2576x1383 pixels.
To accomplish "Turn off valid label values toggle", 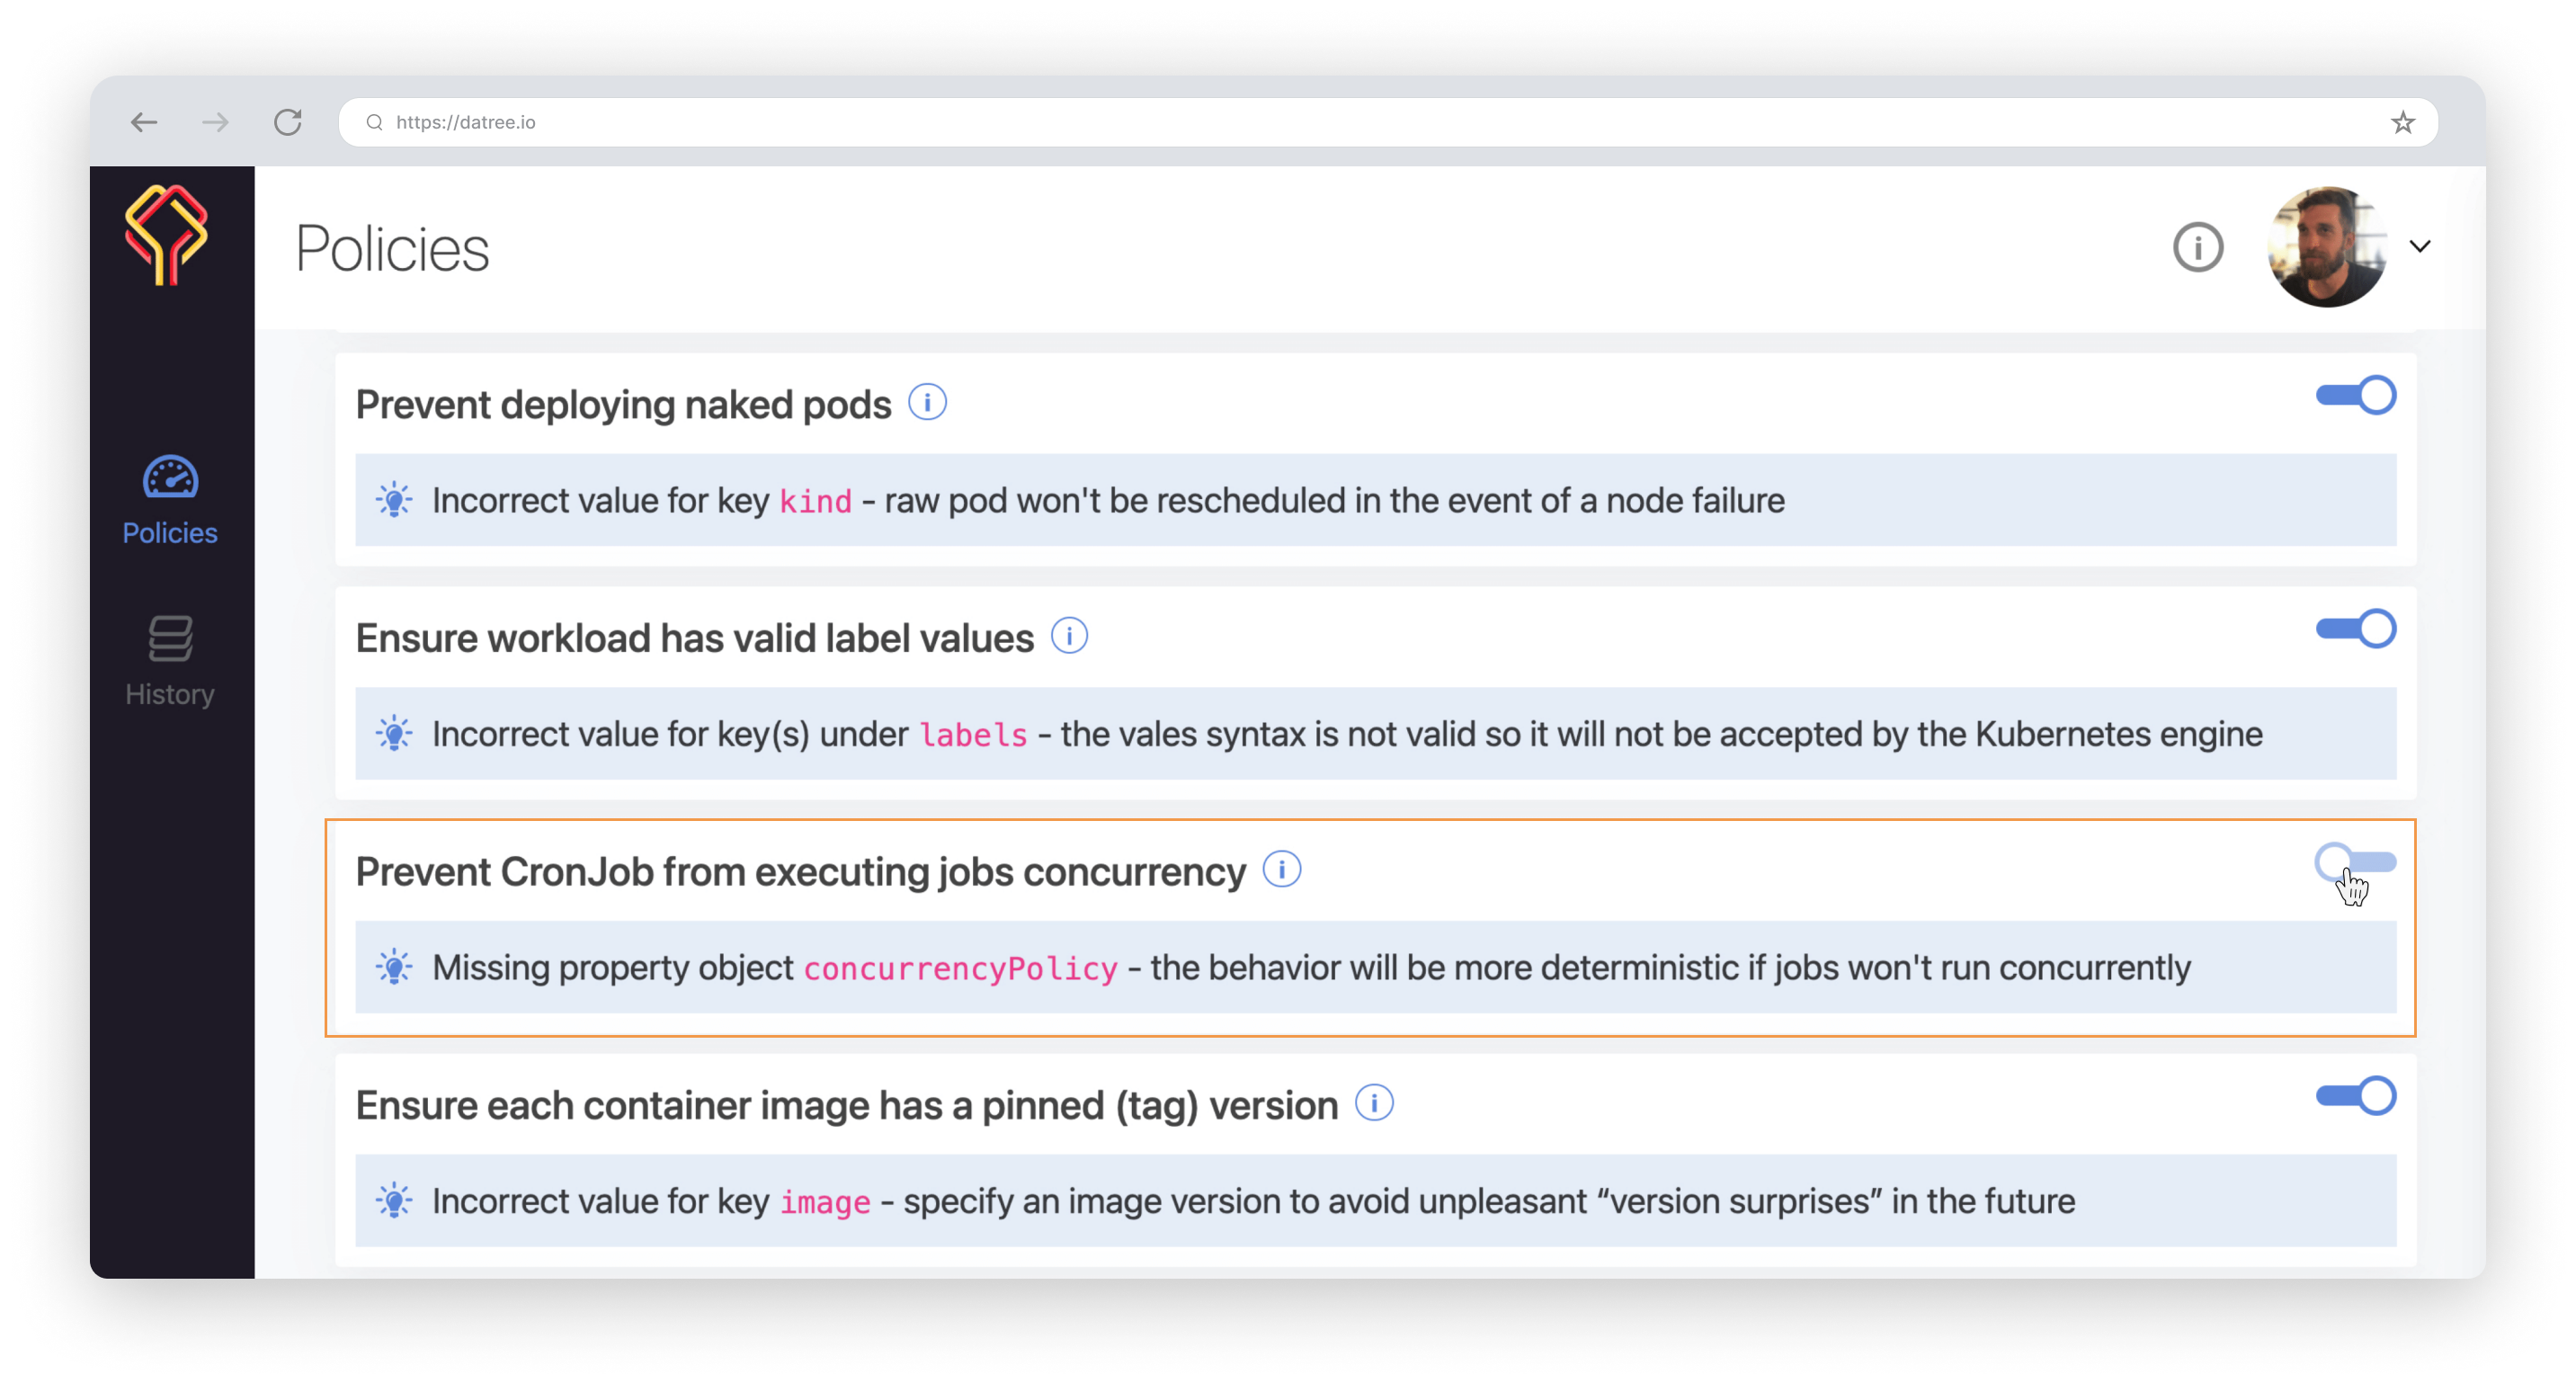I will coord(2355,629).
